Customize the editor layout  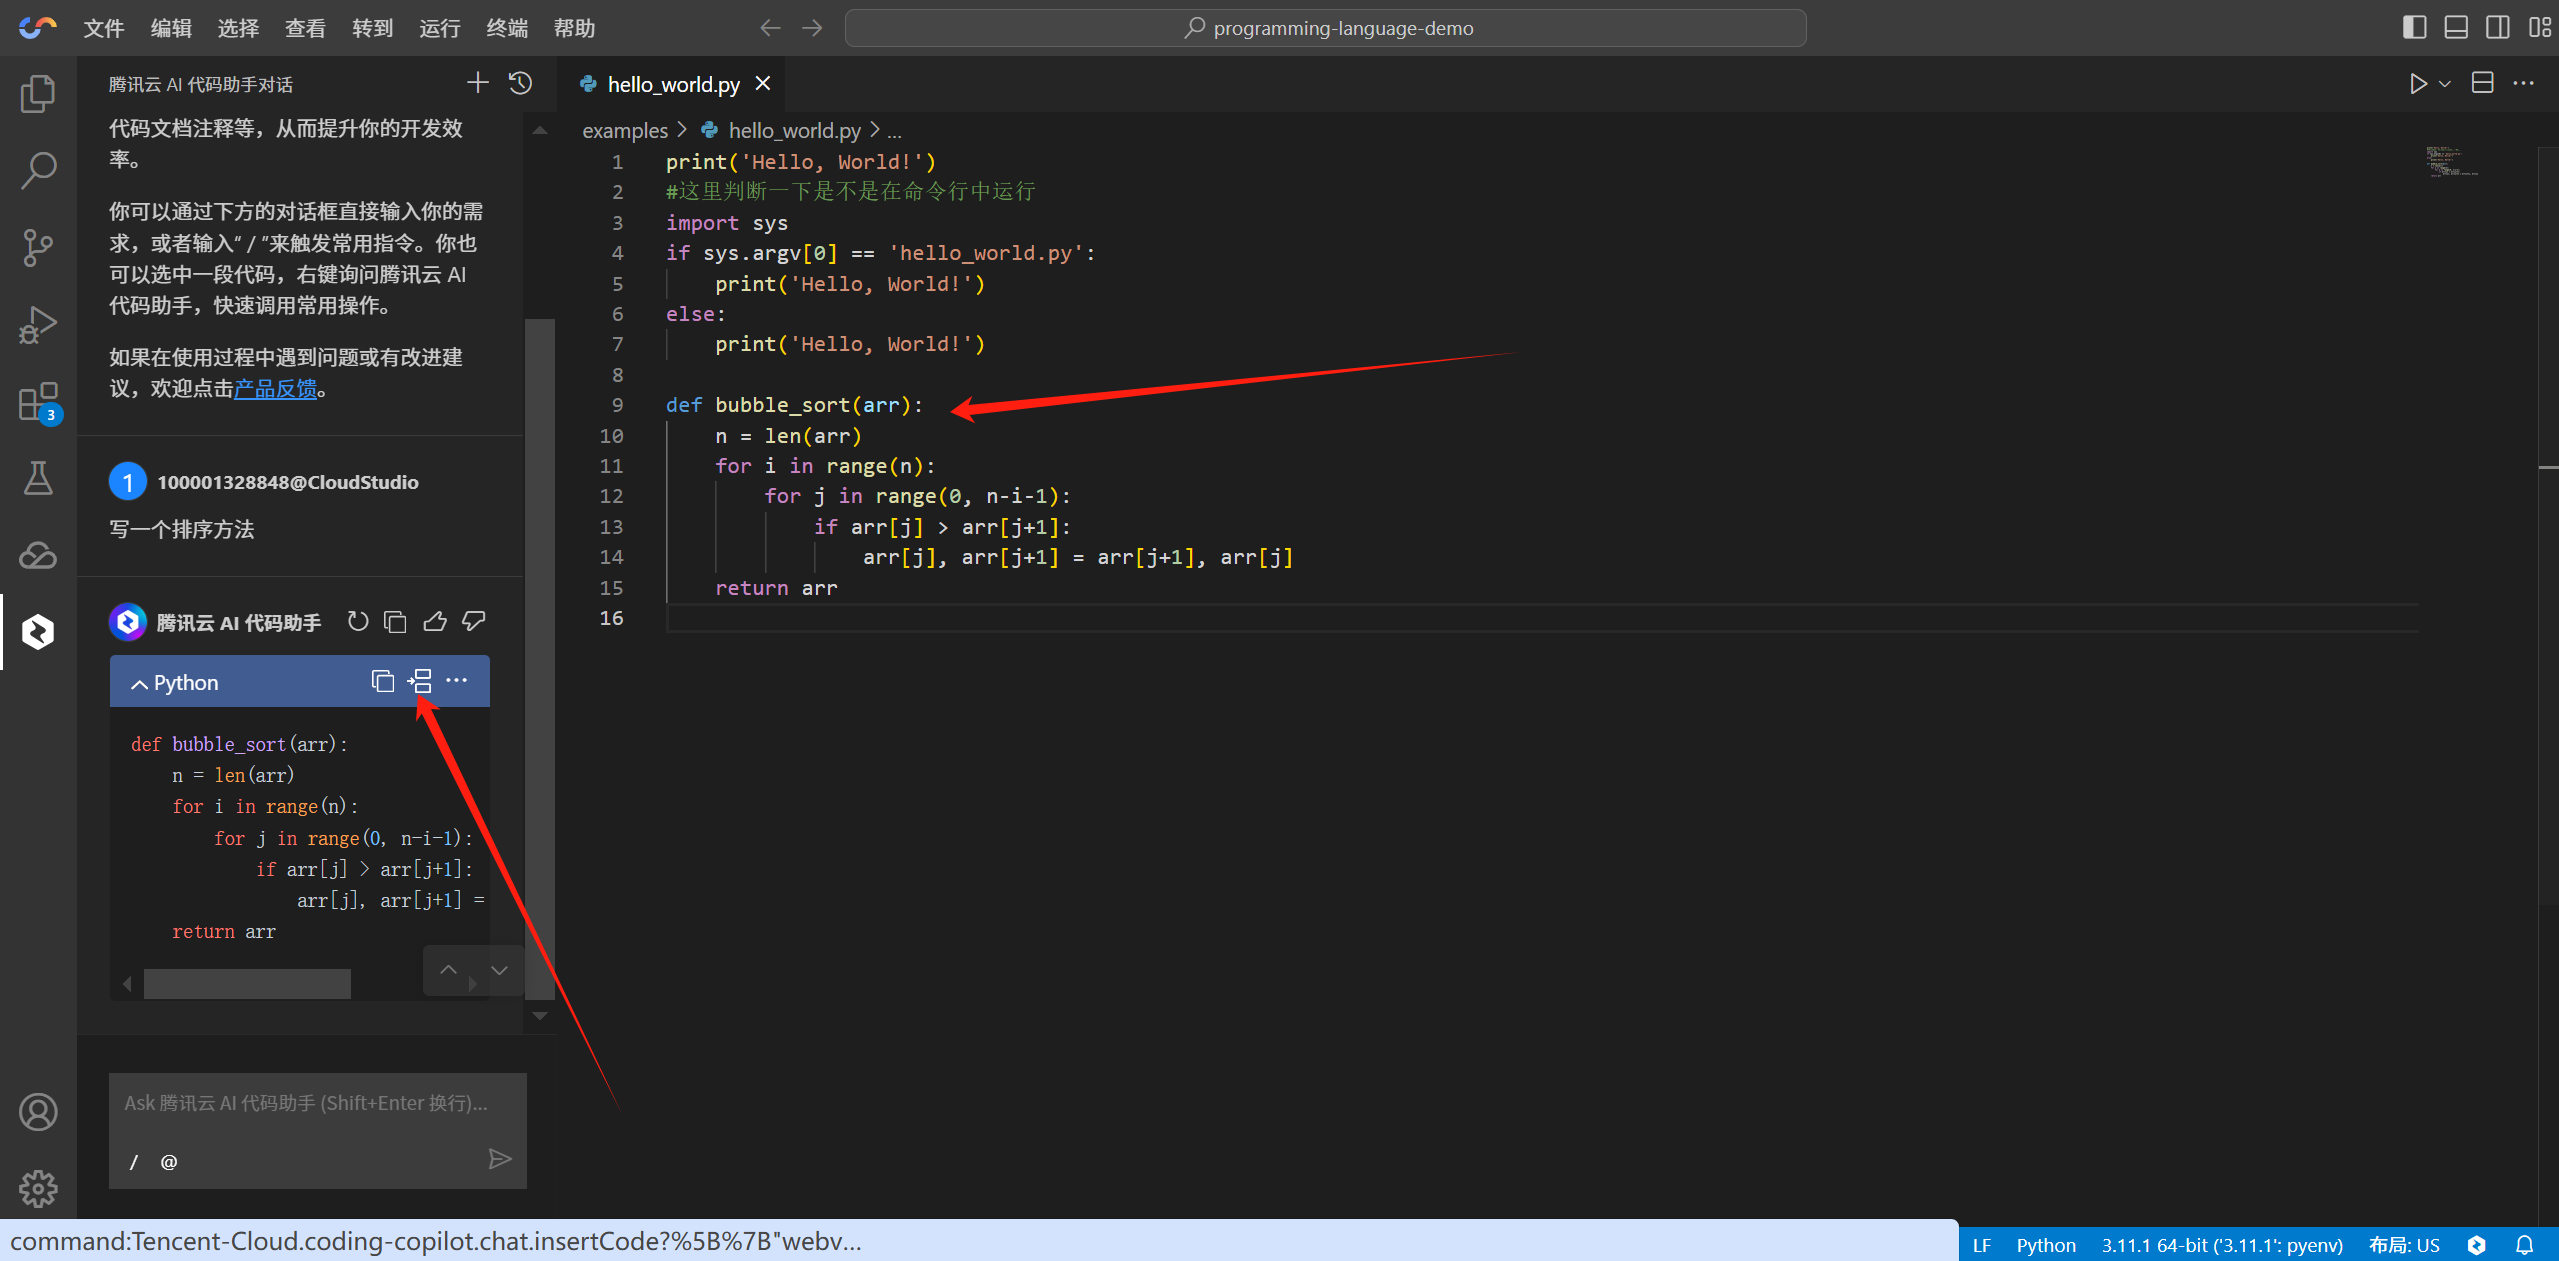[x=2540, y=27]
